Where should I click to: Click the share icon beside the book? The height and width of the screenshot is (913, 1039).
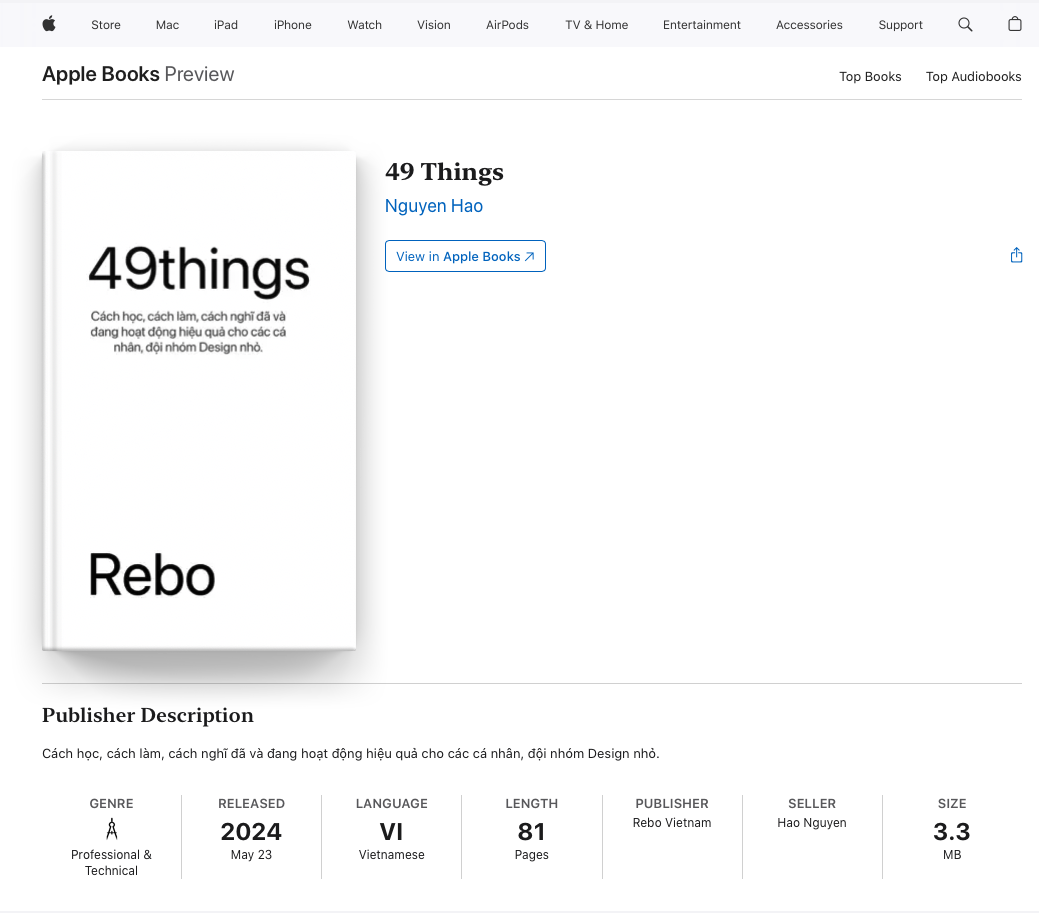(1016, 255)
